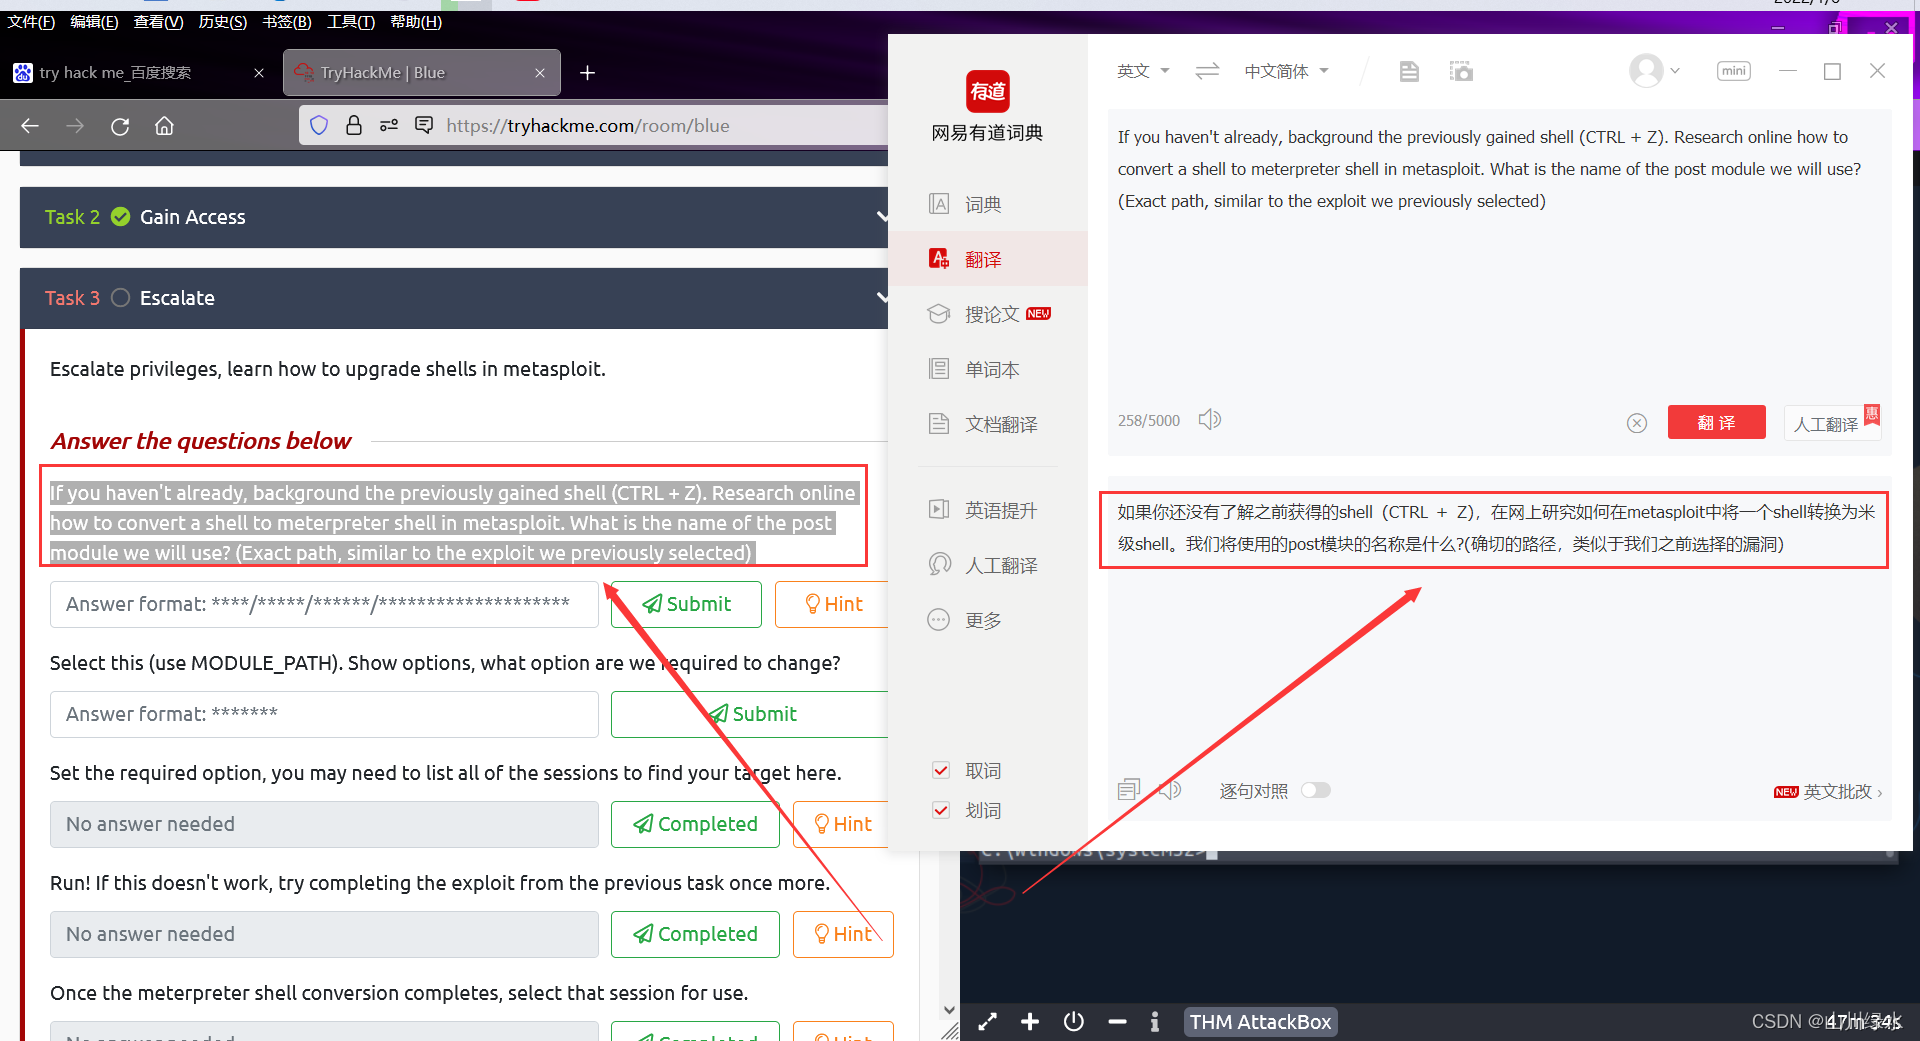
Task: Click the post module answer input field
Action: coord(324,604)
